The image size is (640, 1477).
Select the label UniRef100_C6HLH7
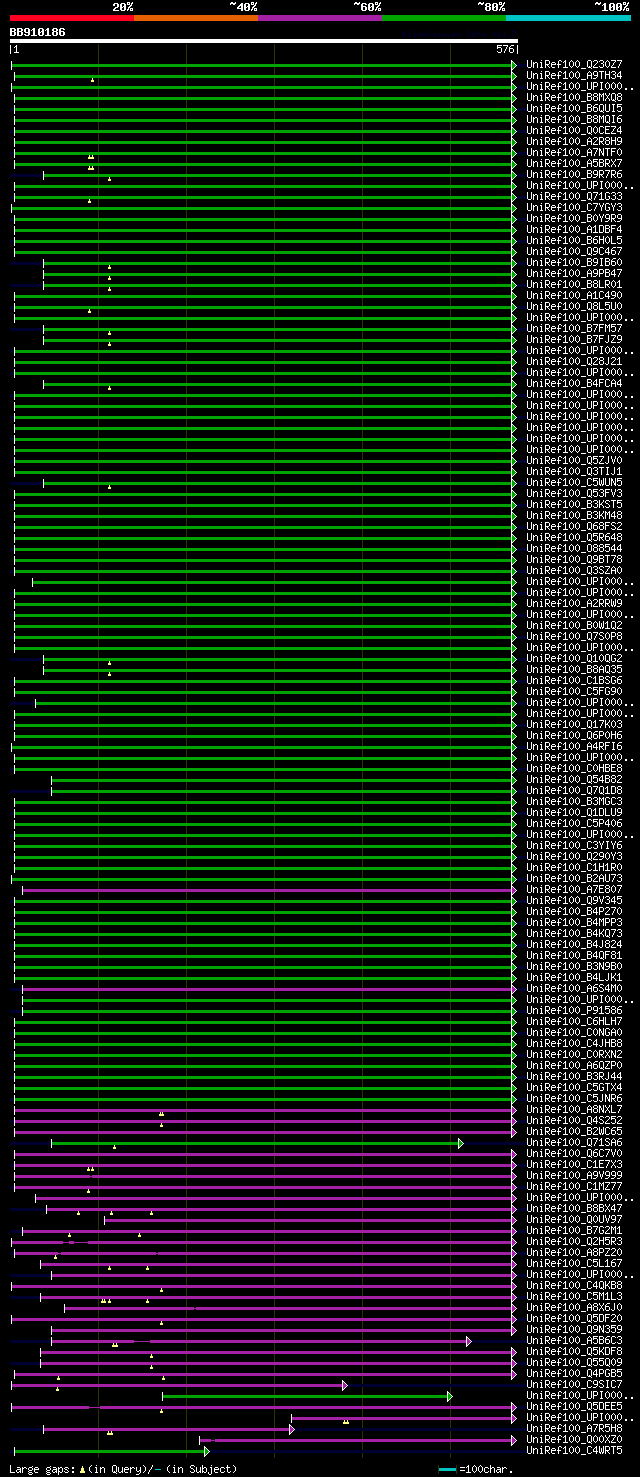(x=574, y=1021)
